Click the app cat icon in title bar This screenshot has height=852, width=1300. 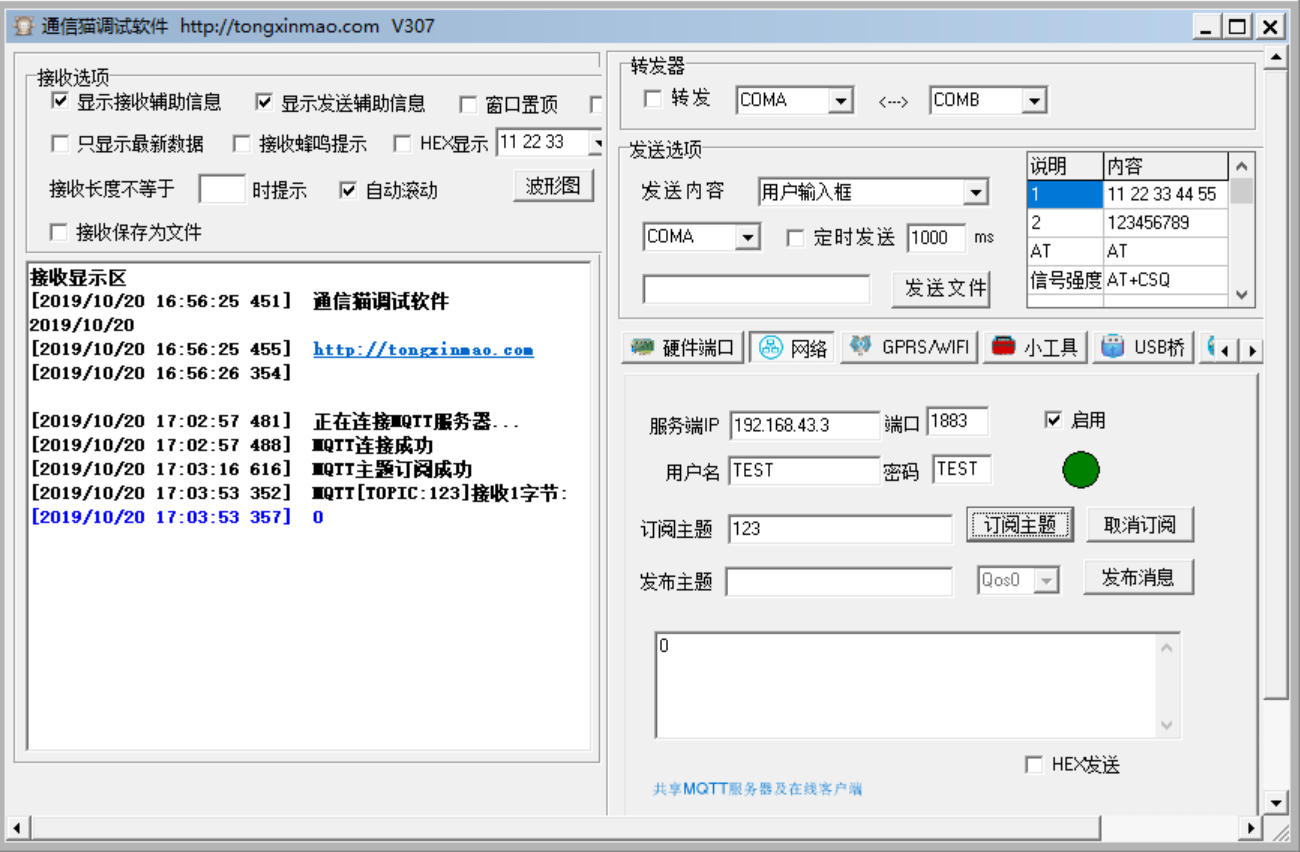point(24,27)
